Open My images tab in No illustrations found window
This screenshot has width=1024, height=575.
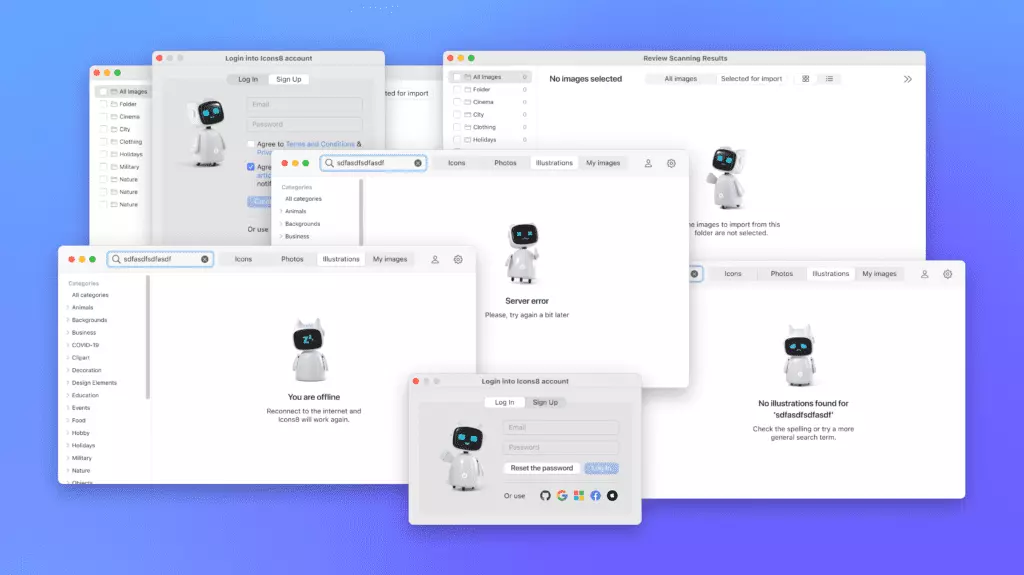(x=879, y=274)
